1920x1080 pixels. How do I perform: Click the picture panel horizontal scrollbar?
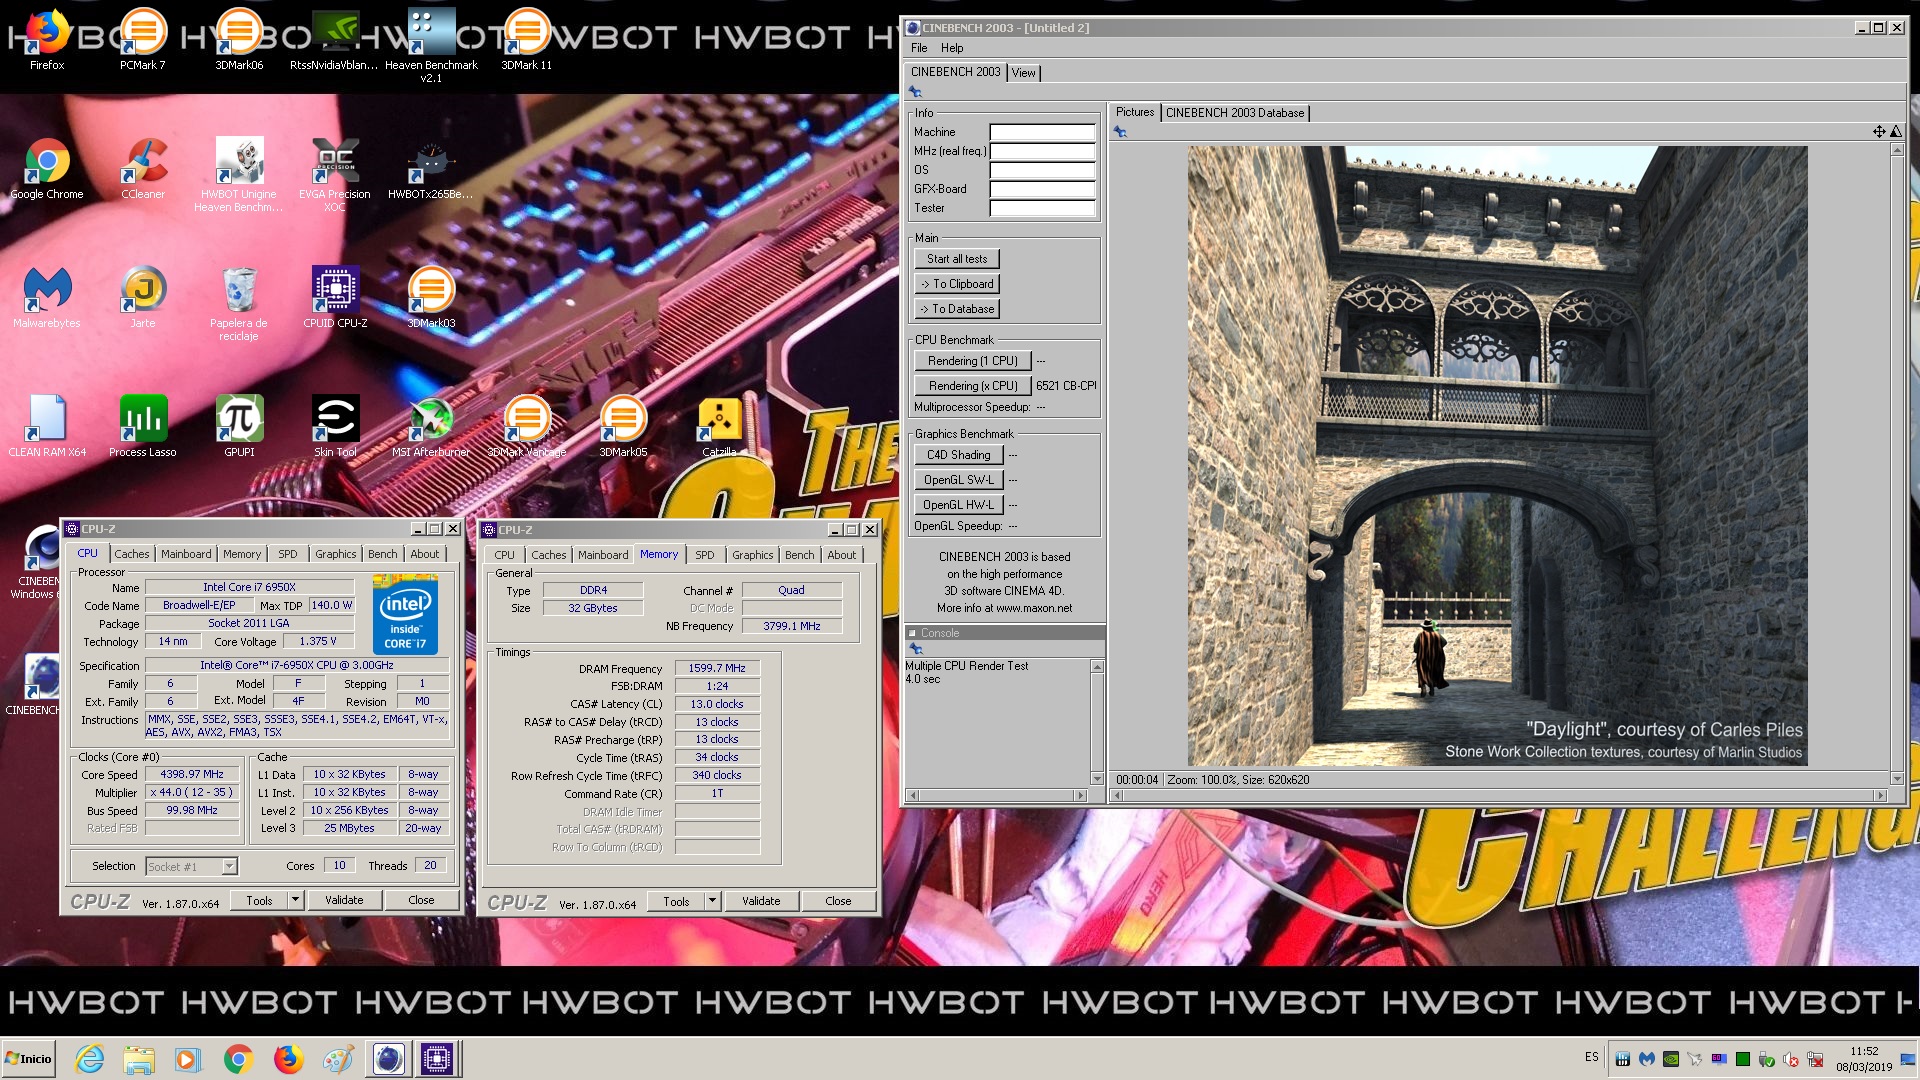point(1499,796)
